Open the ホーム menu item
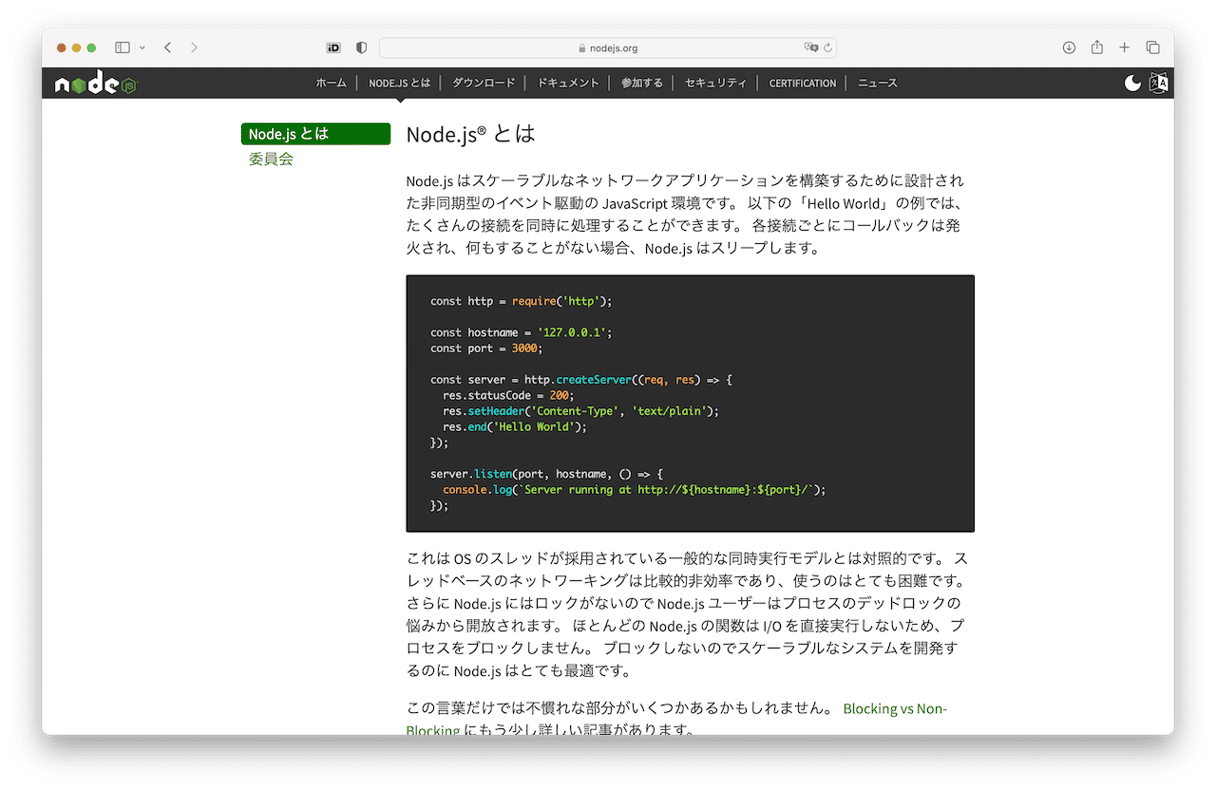Viewport: 1216px width, 790px height. coord(331,83)
